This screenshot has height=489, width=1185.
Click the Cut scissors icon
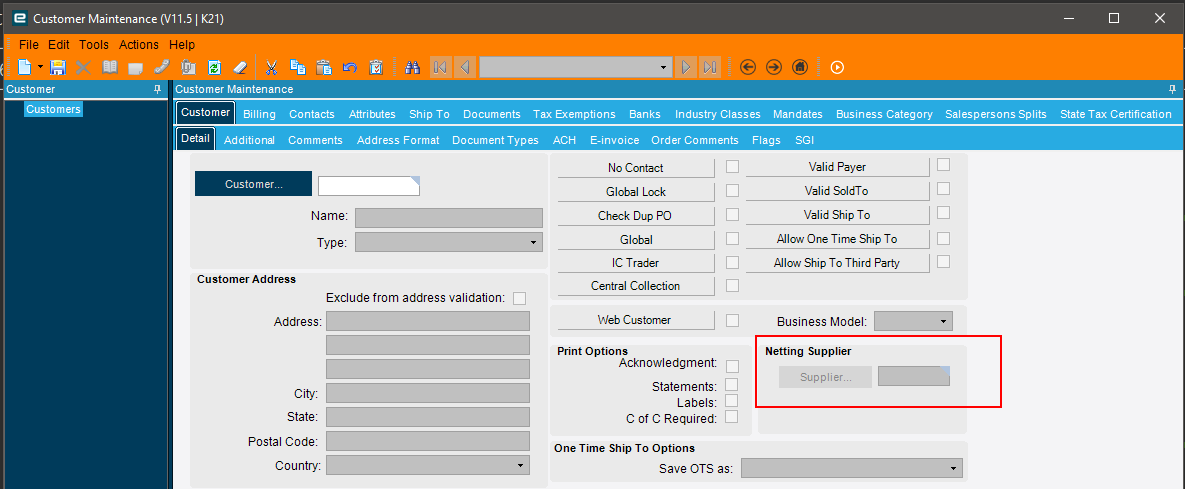271,67
